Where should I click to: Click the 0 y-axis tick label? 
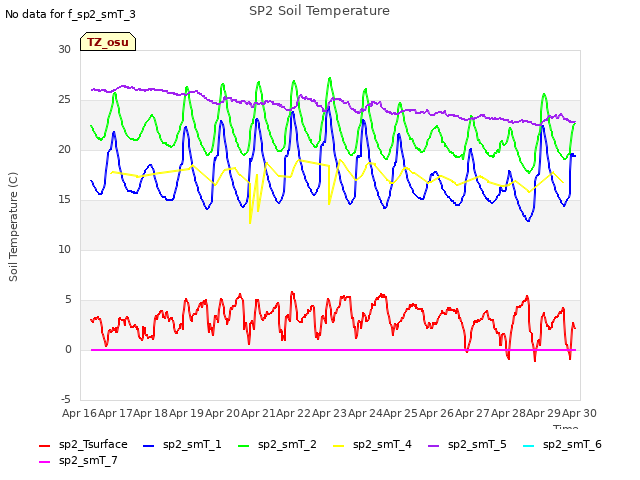68,349
